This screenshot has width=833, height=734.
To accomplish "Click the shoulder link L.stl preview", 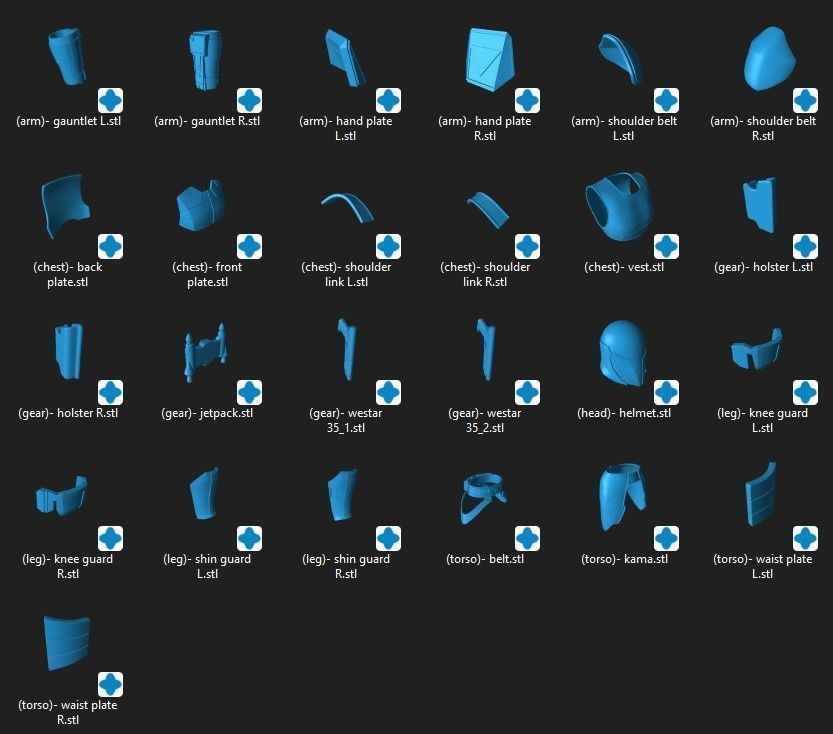I will pos(347,207).
